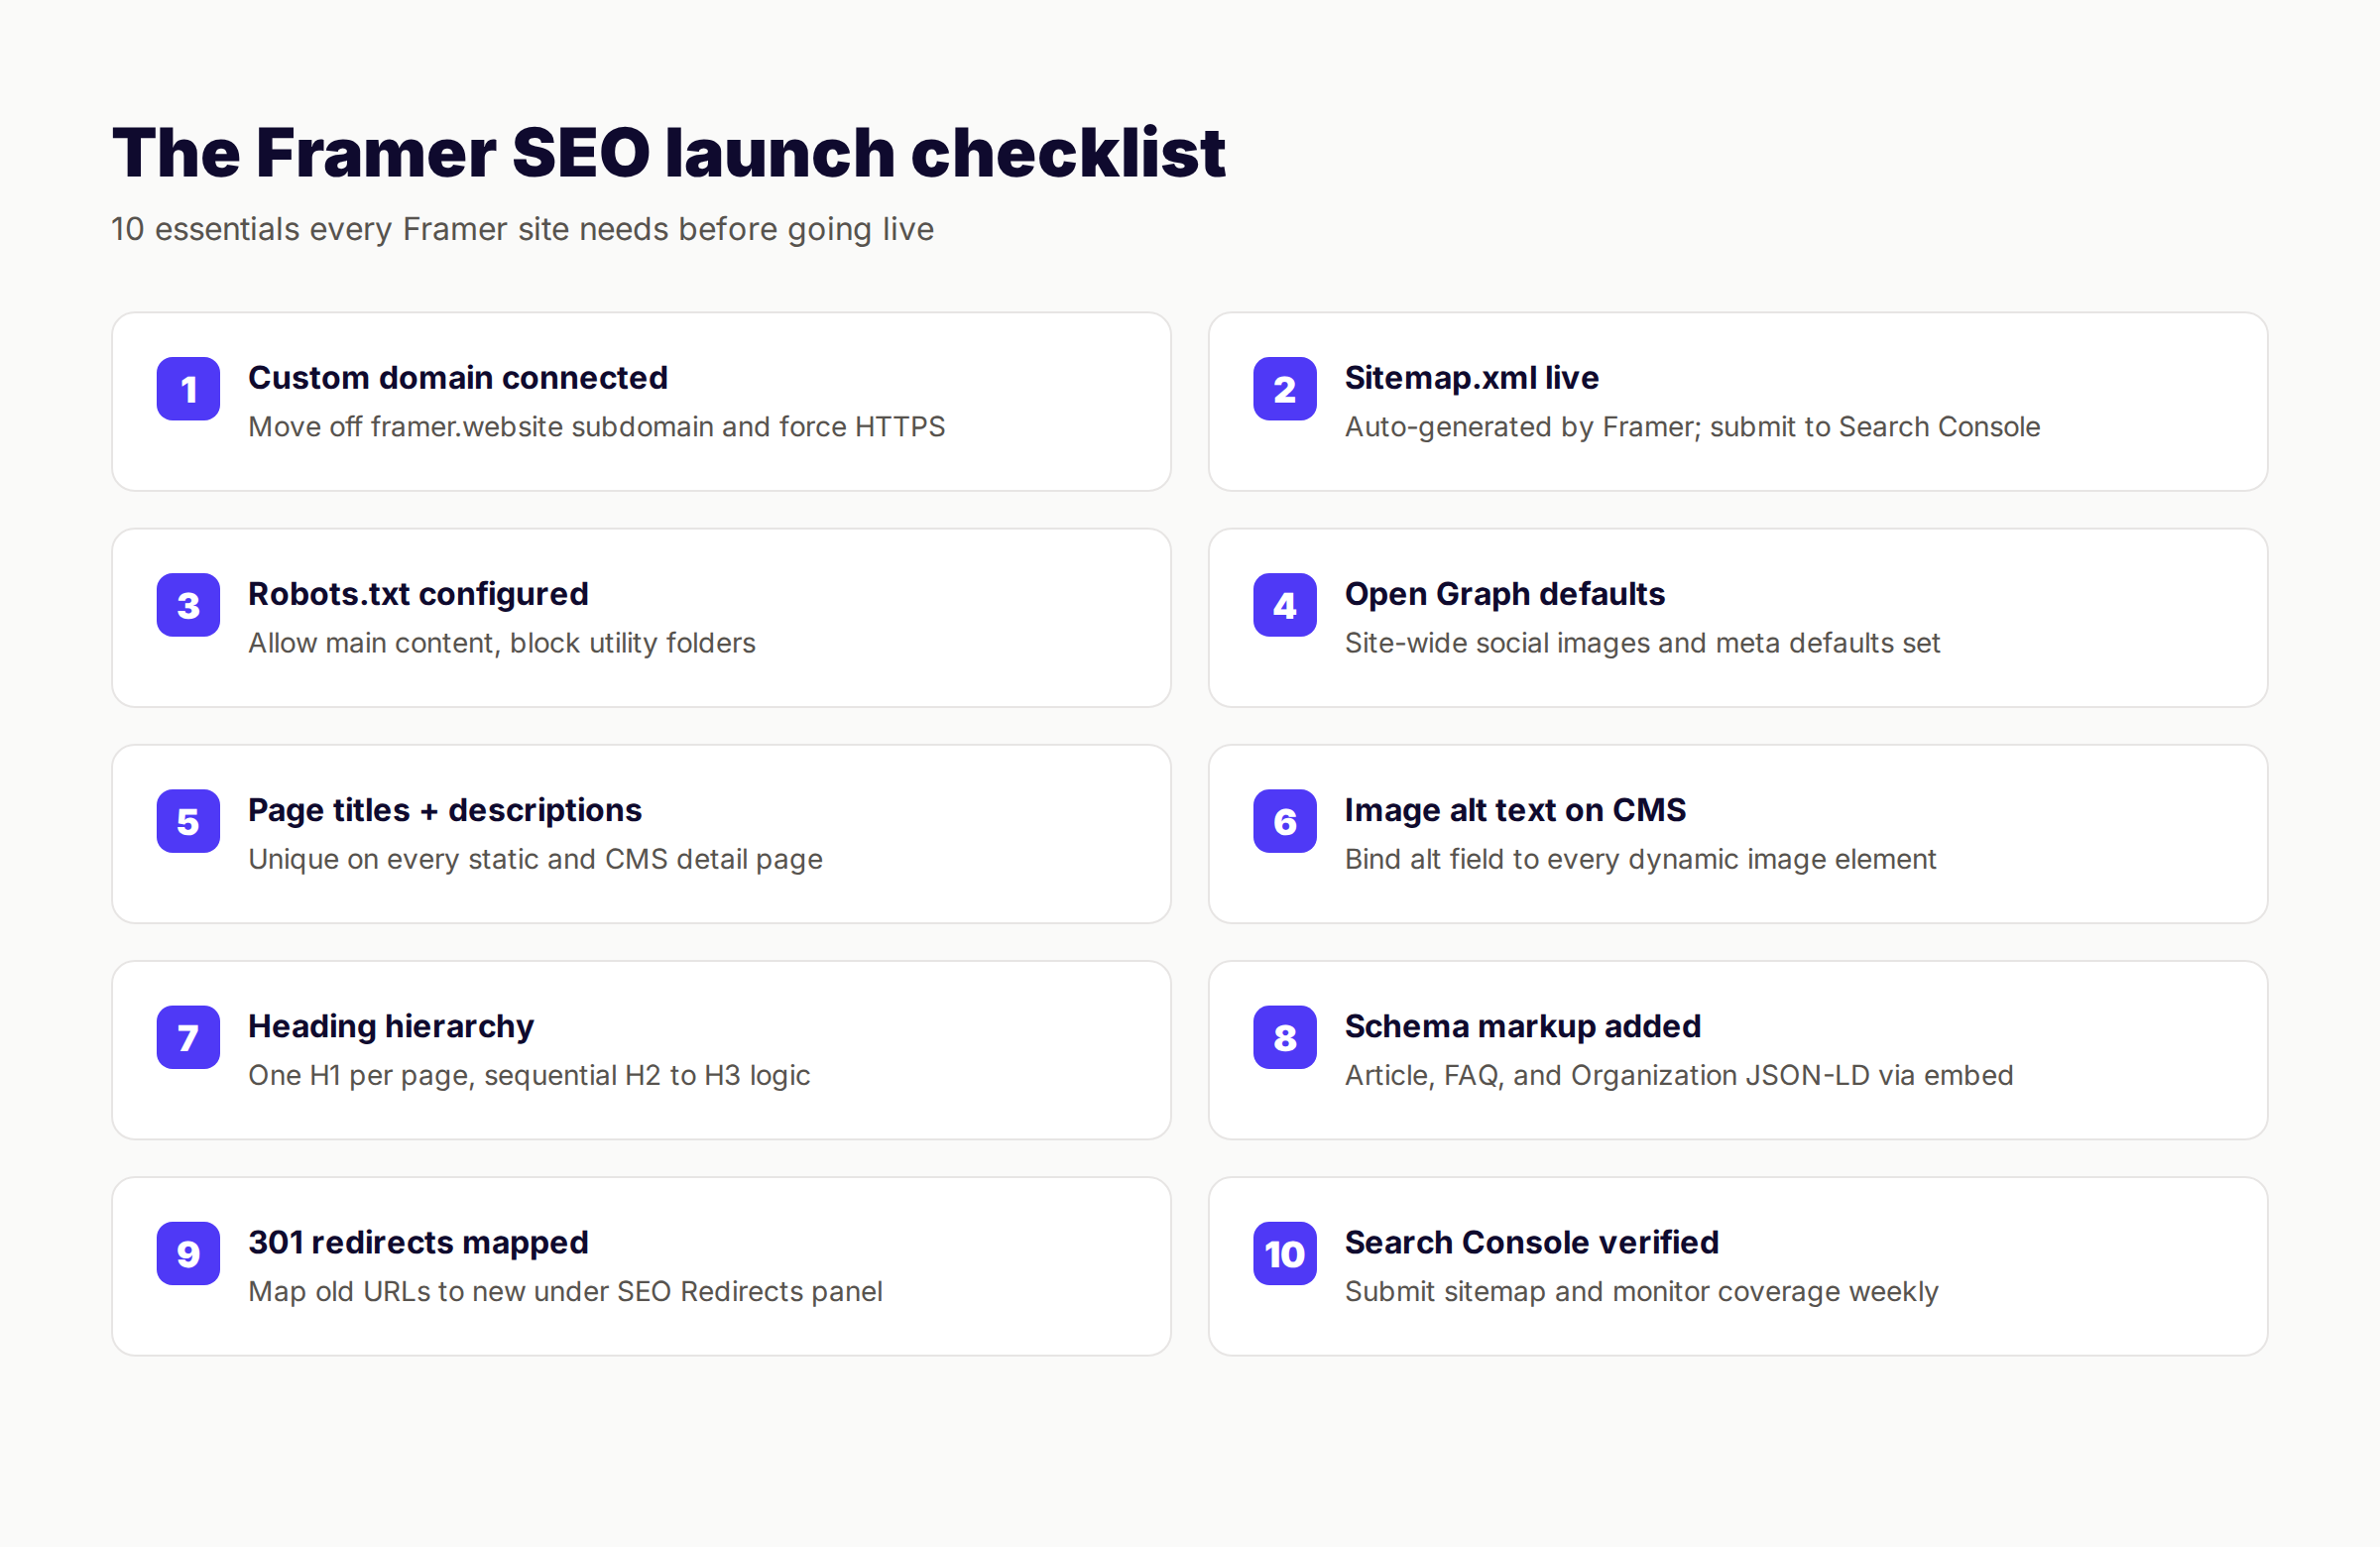2380x1547 pixels.
Task: Click 'Bind alt field to every dynamic image element'
Action: coord(1641,859)
